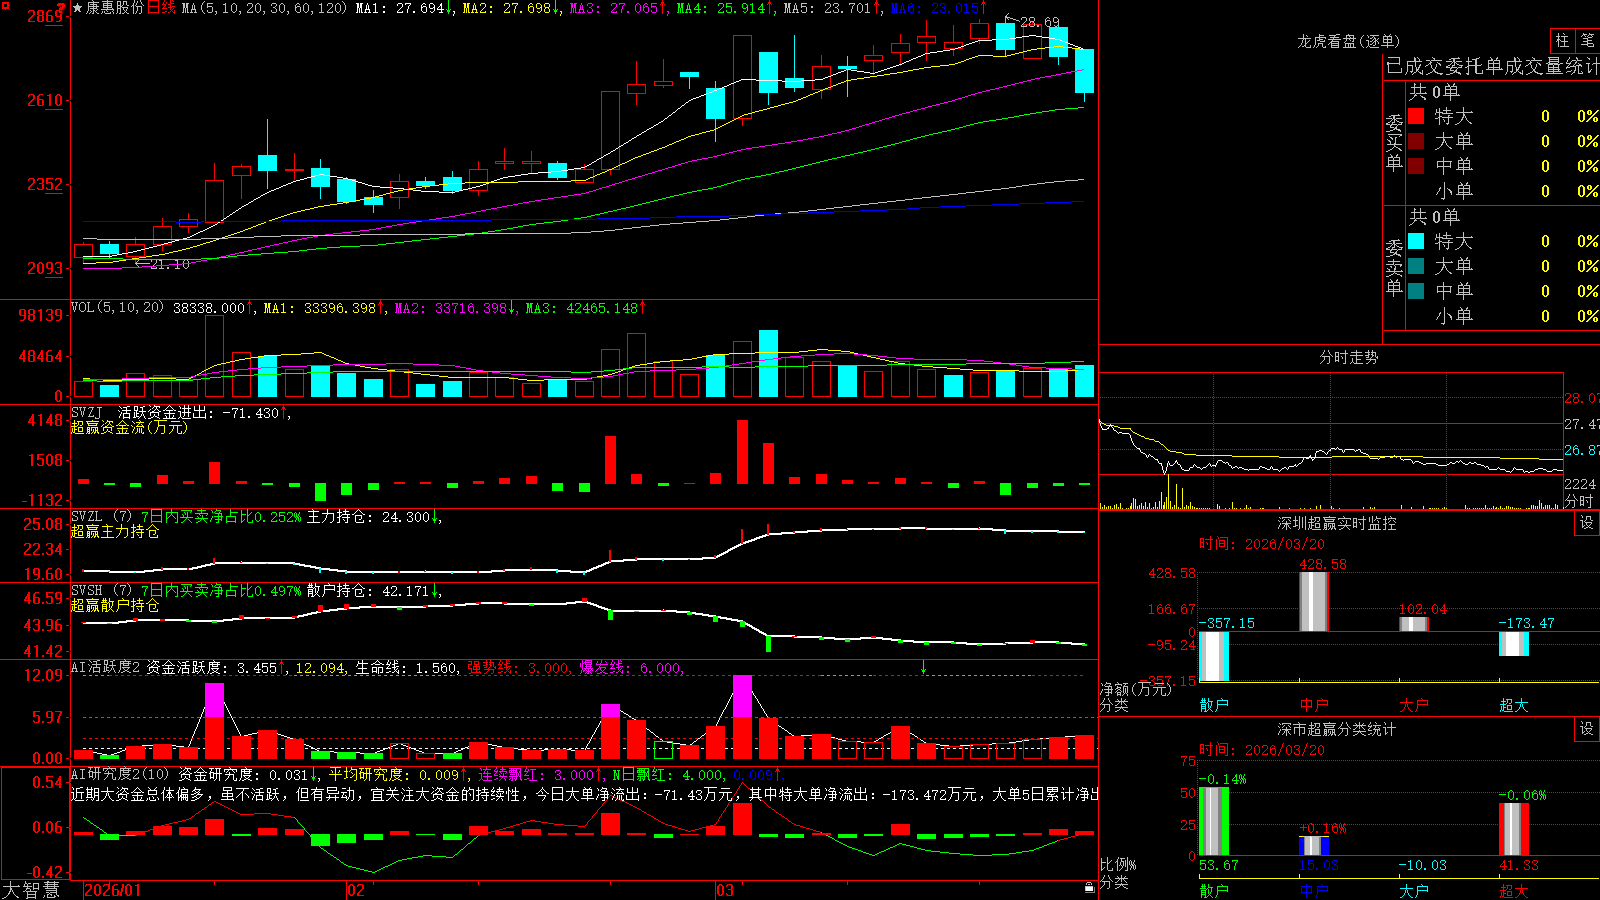Open 设 settings for 深圳超赢实时监控
Screen dimensions: 1600x900
(1587, 523)
